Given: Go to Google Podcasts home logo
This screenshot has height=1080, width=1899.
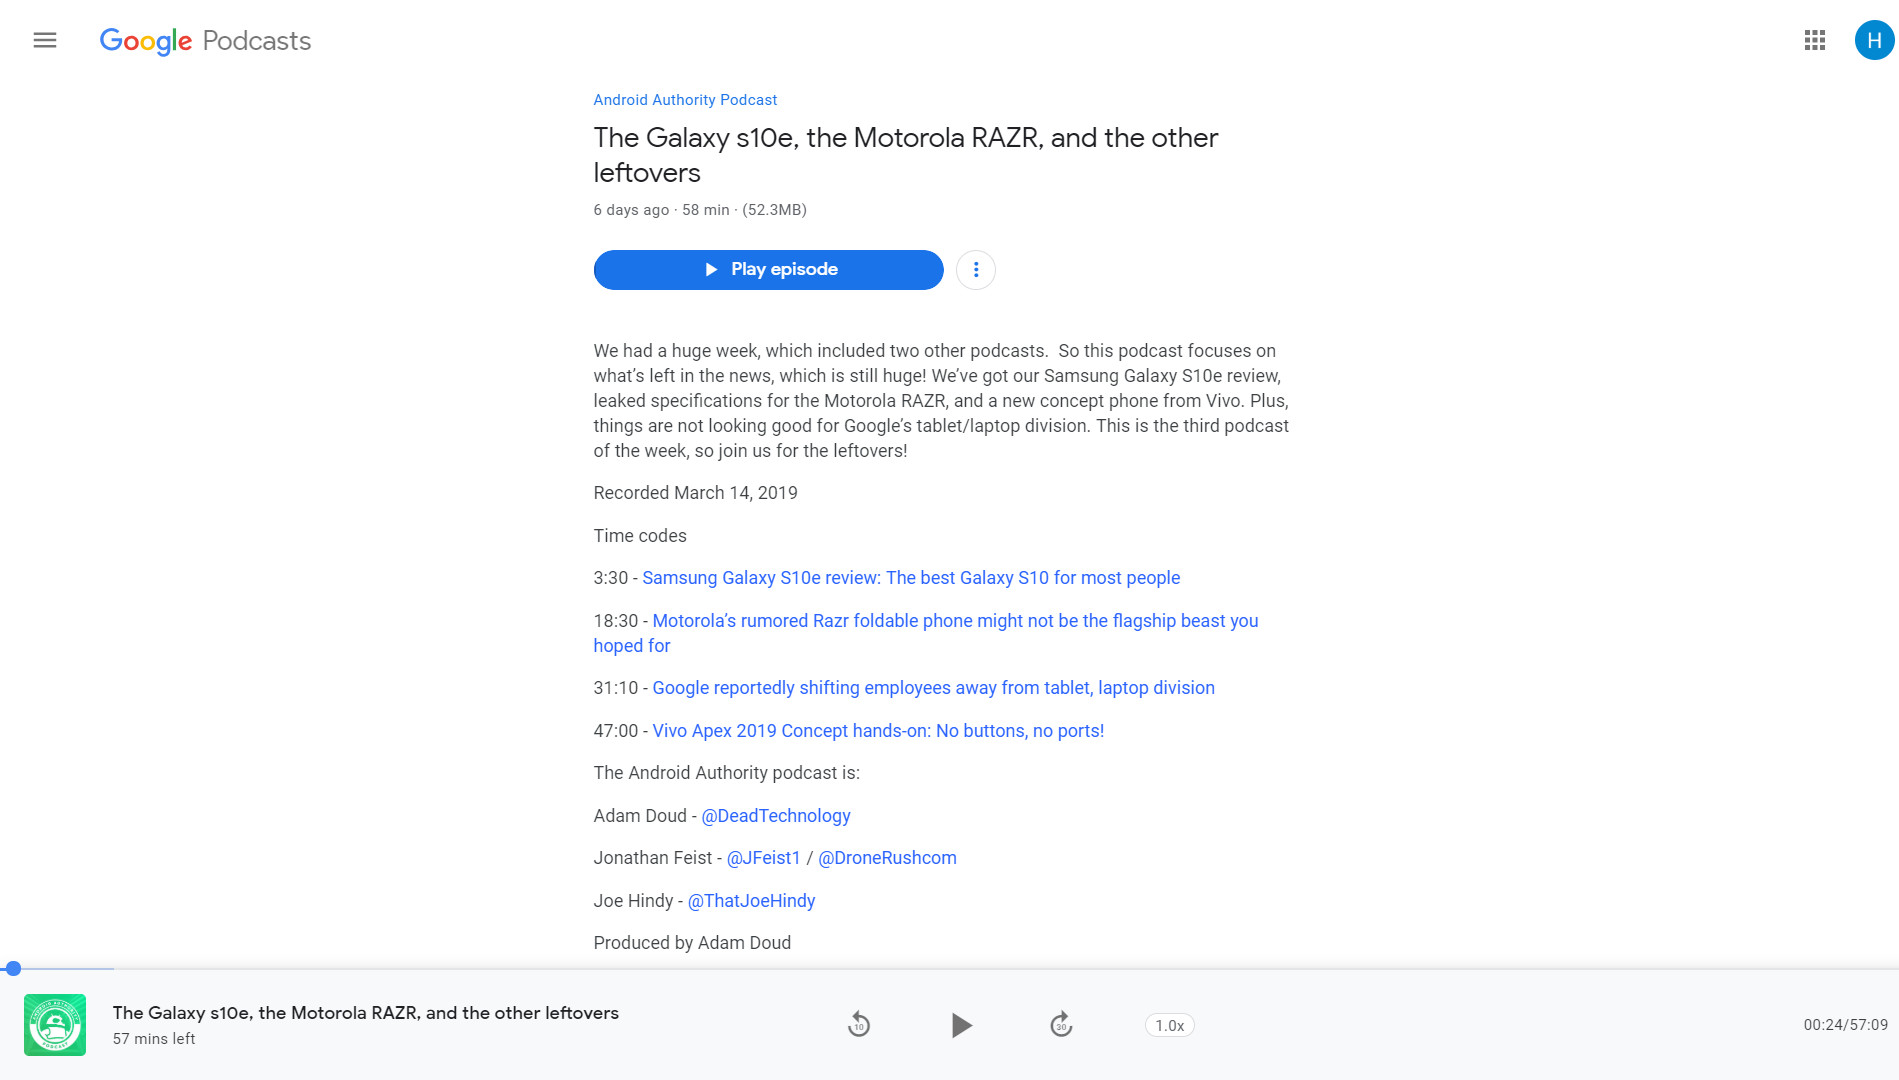Looking at the screenshot, I should pyautogui.click(x=205, y=41).
